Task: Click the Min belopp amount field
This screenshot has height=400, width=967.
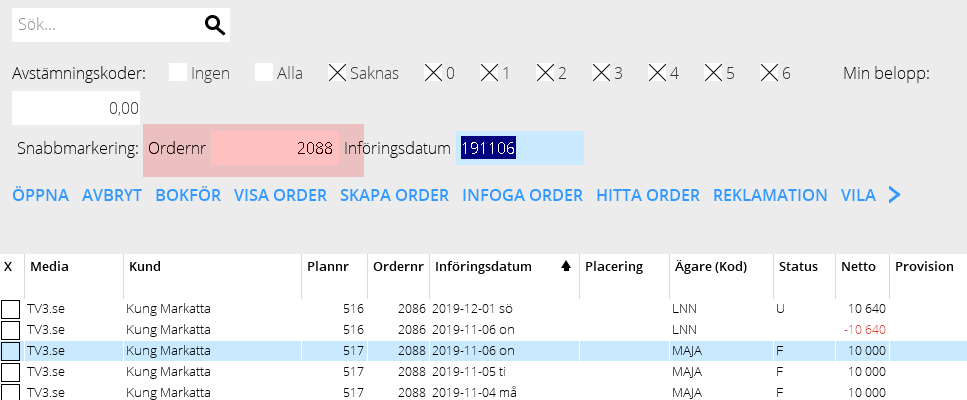Action: pos(76,108)
